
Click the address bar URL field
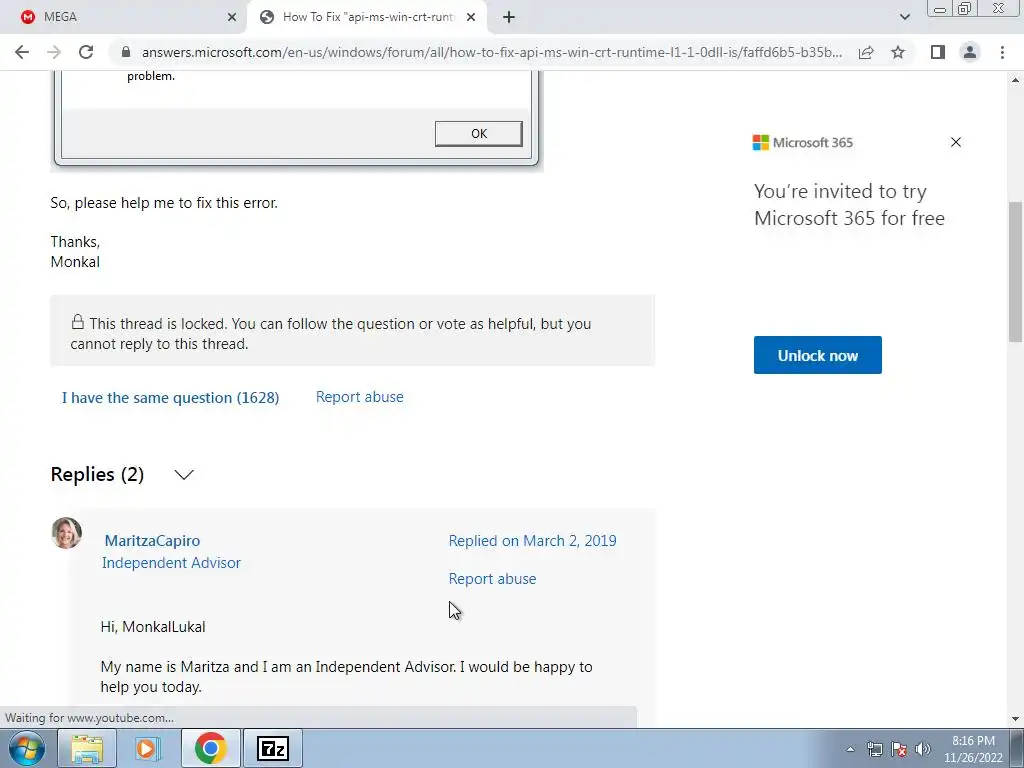click(491, 52)
